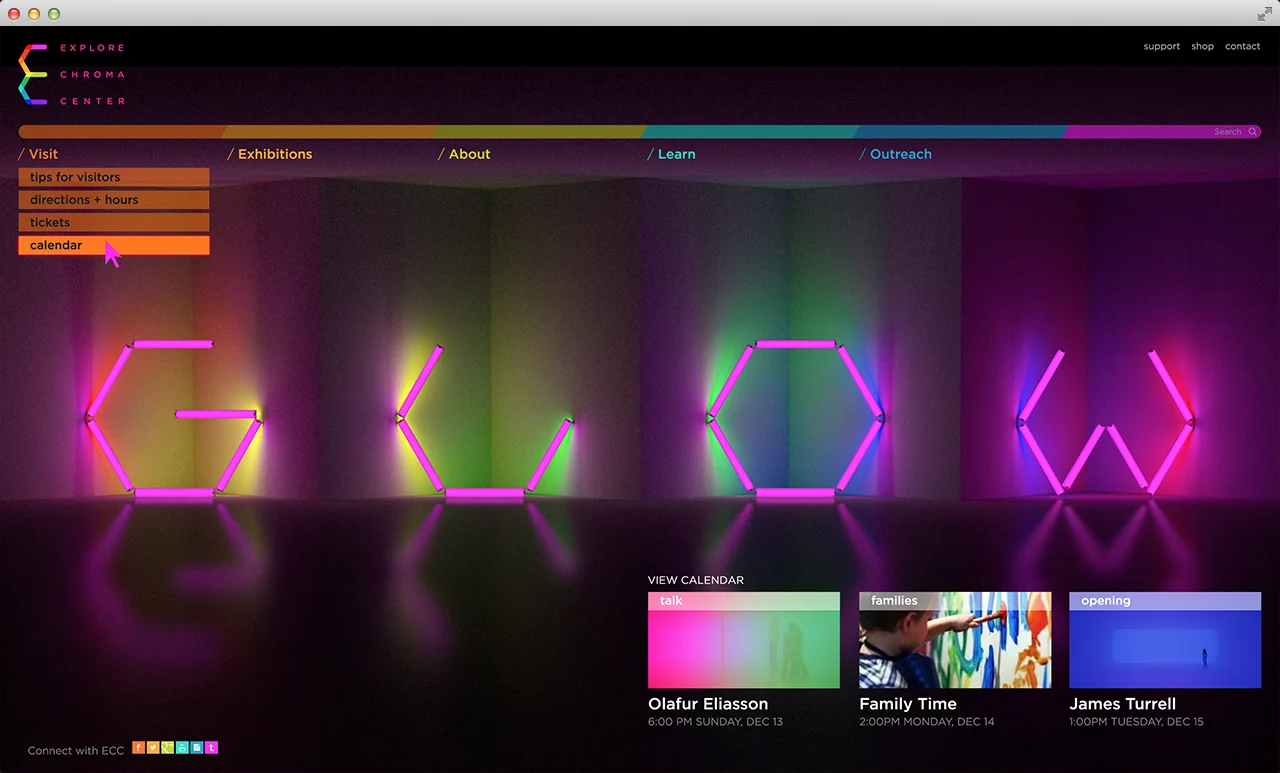Click the fullscreen arrows in title bar
The height and width of the screenshot is (773, 1280).
pos(1264,13)
